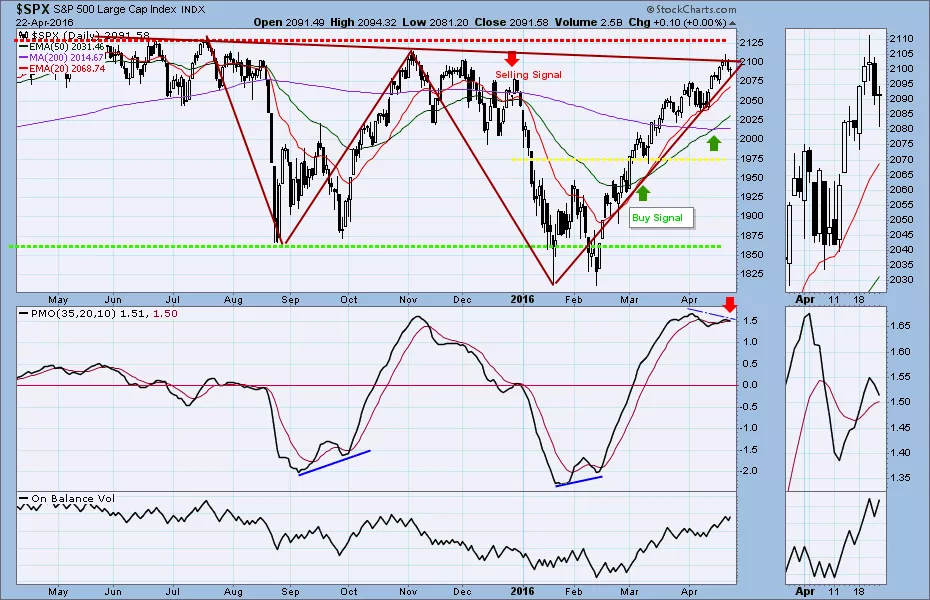Click the green dotted support line near 1860

300,246
